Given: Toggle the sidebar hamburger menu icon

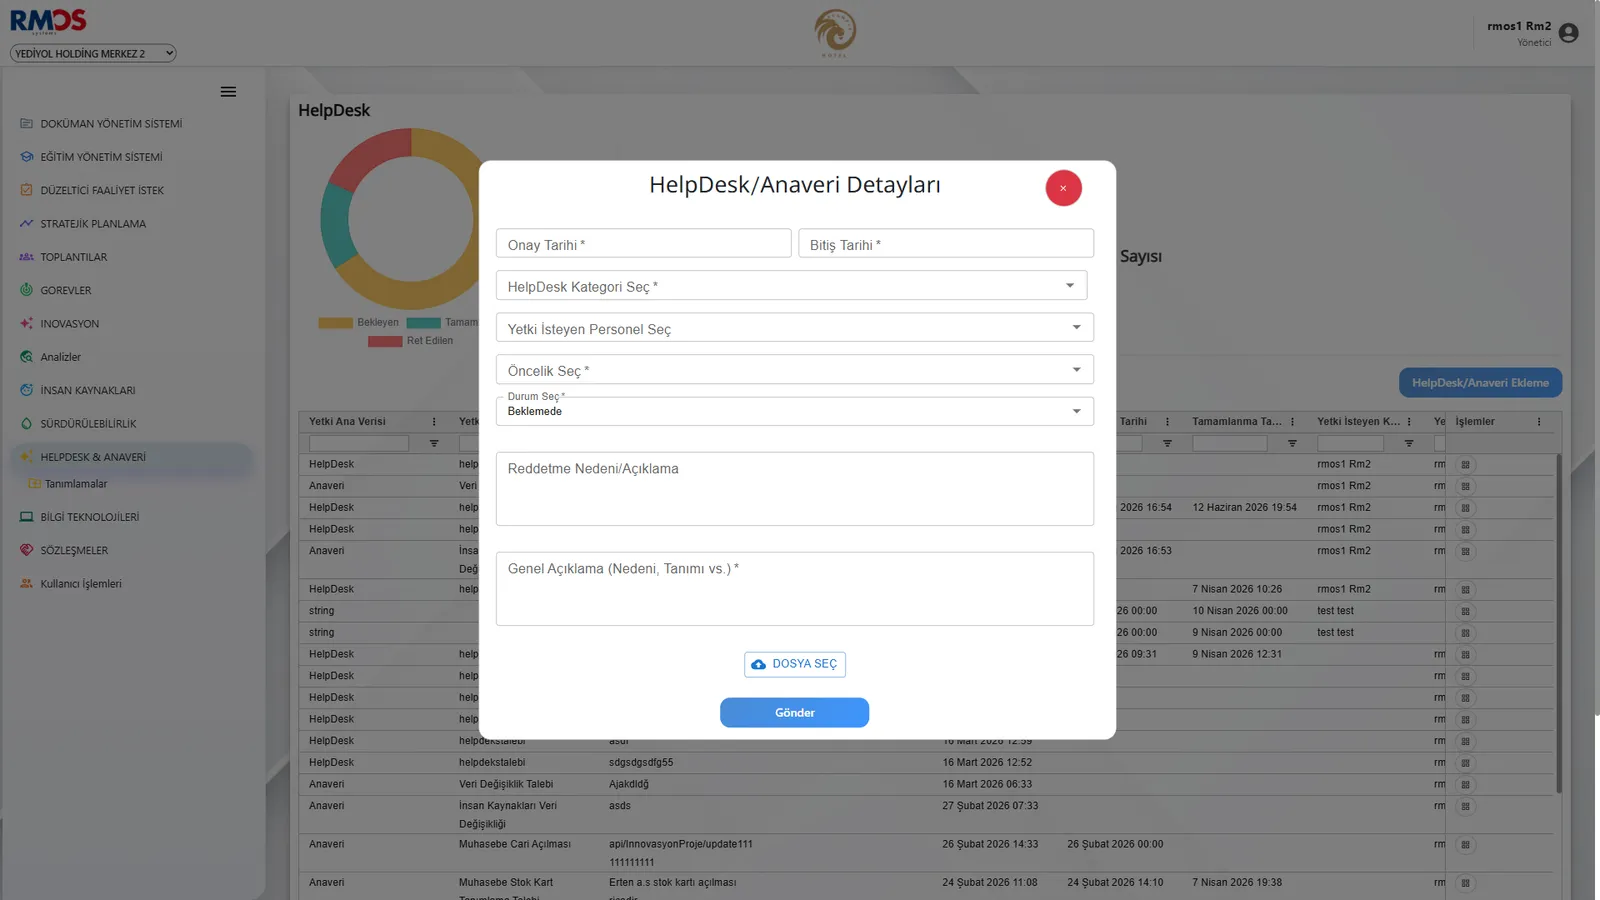Looking at the screenshot, I should coord(228,92).
